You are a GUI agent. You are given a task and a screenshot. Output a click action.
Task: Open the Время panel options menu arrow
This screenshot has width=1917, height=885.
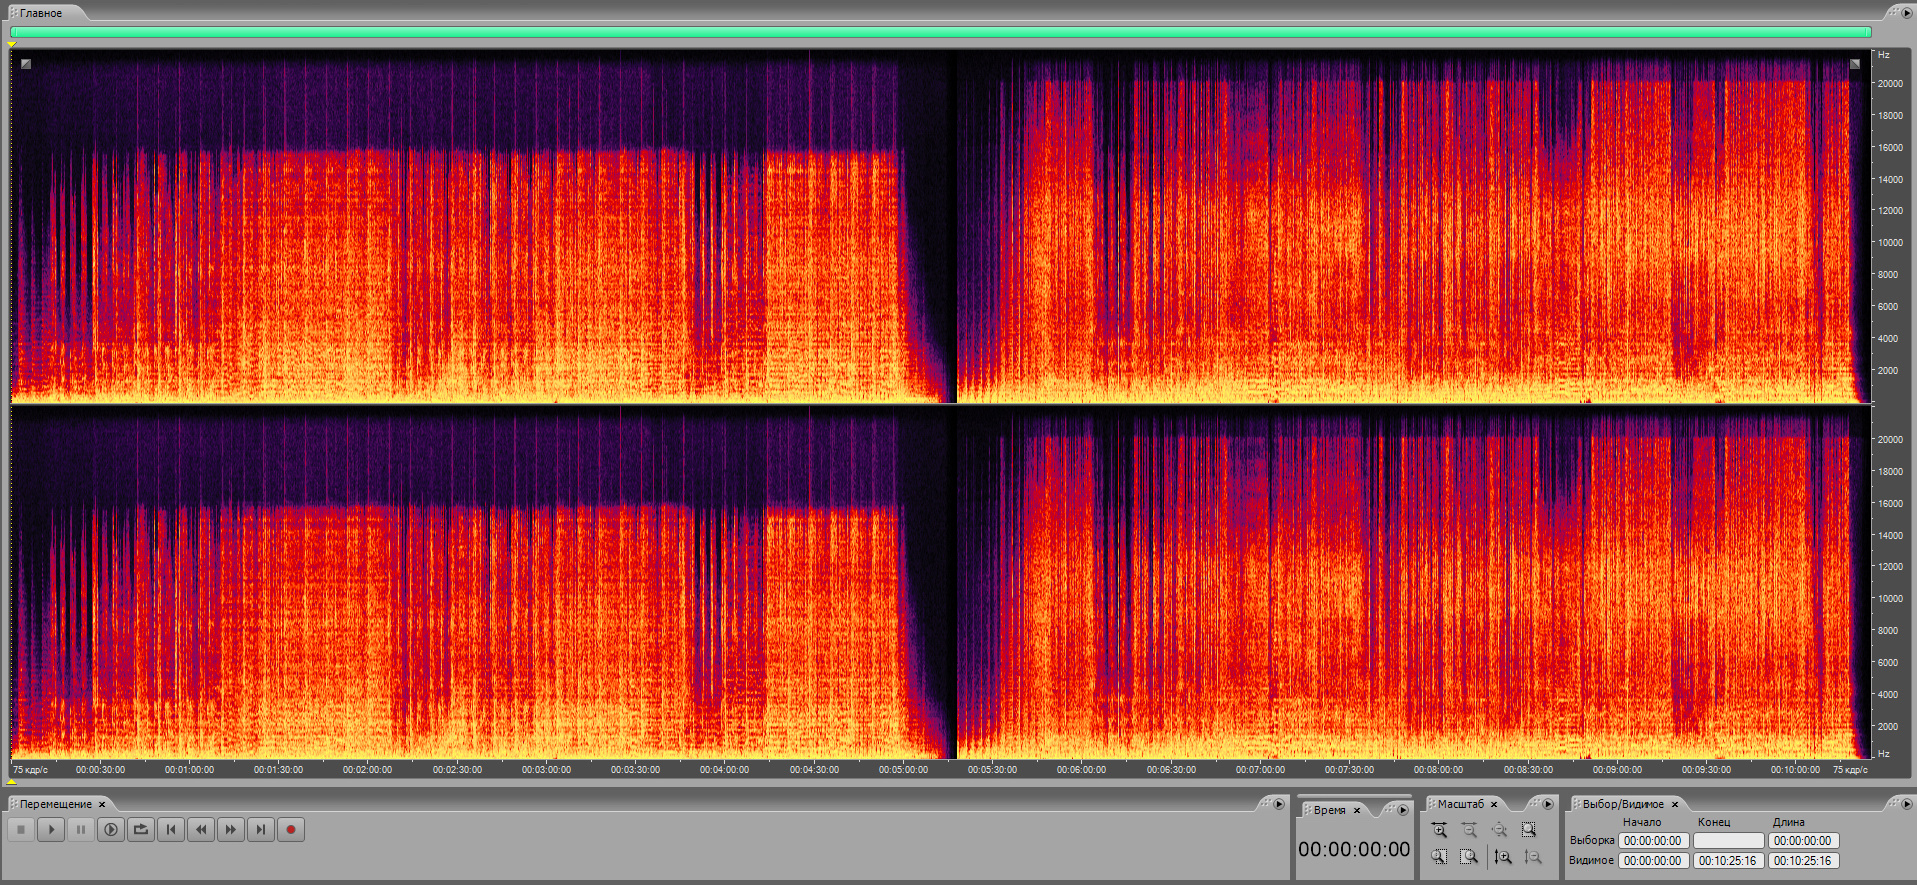(1403, 810)
